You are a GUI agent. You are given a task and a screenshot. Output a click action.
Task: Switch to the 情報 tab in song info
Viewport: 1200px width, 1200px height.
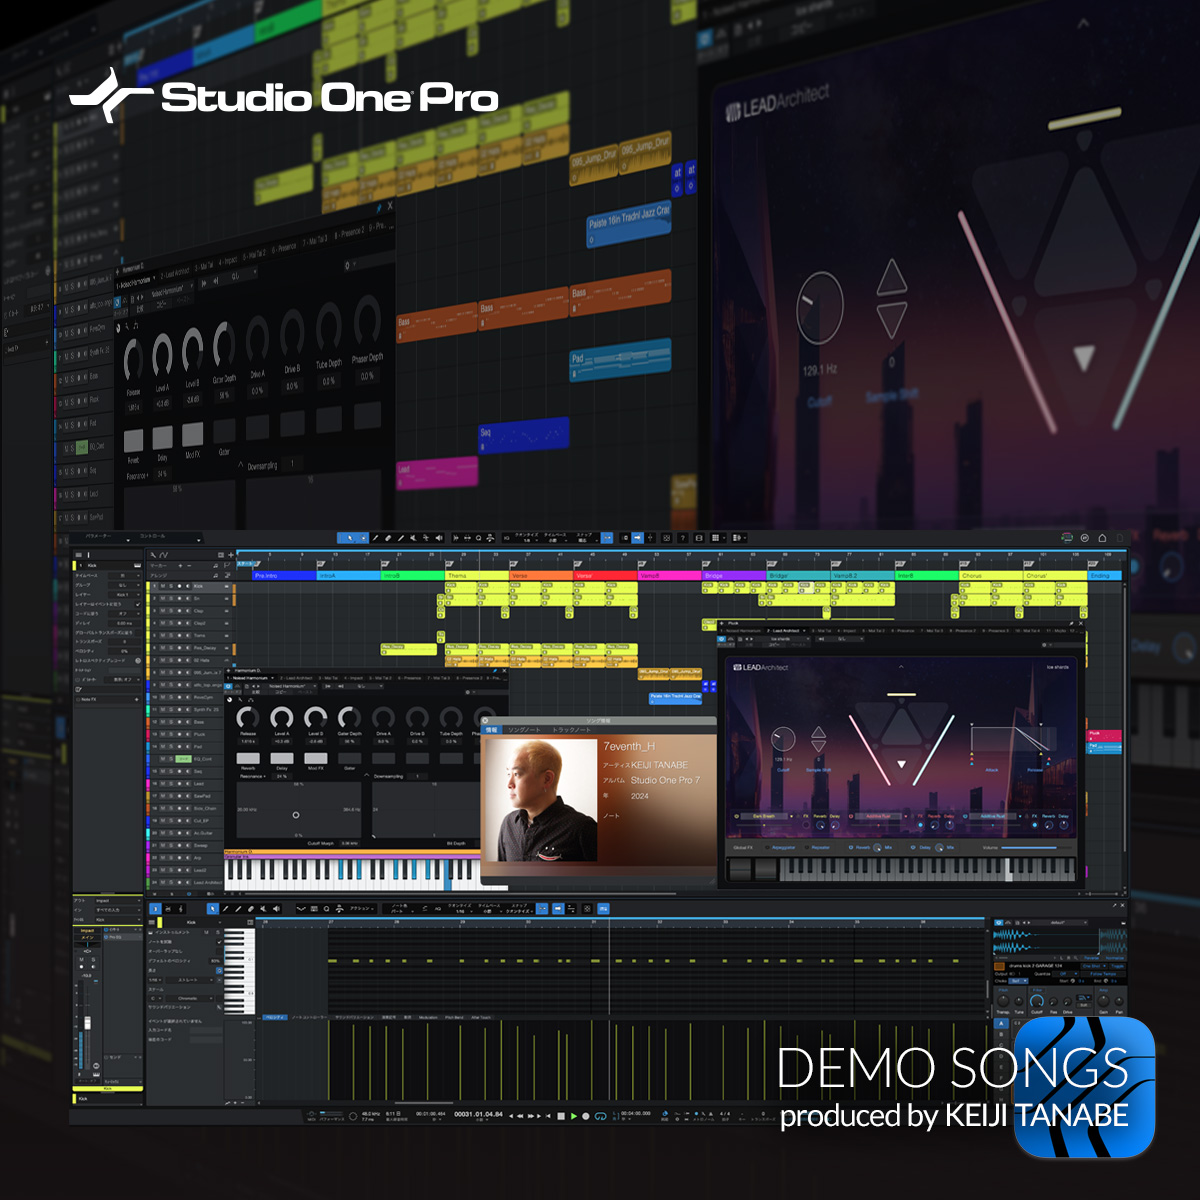491,730
